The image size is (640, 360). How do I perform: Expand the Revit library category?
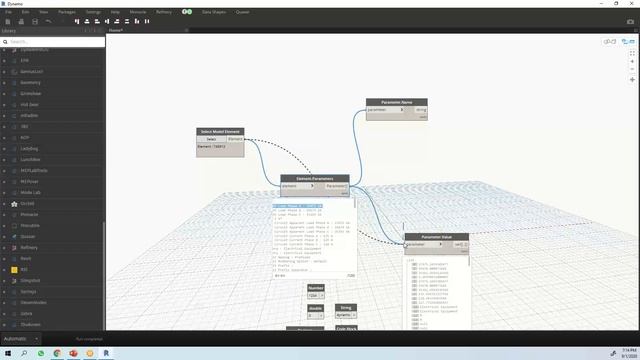click(x=26, y=259)
